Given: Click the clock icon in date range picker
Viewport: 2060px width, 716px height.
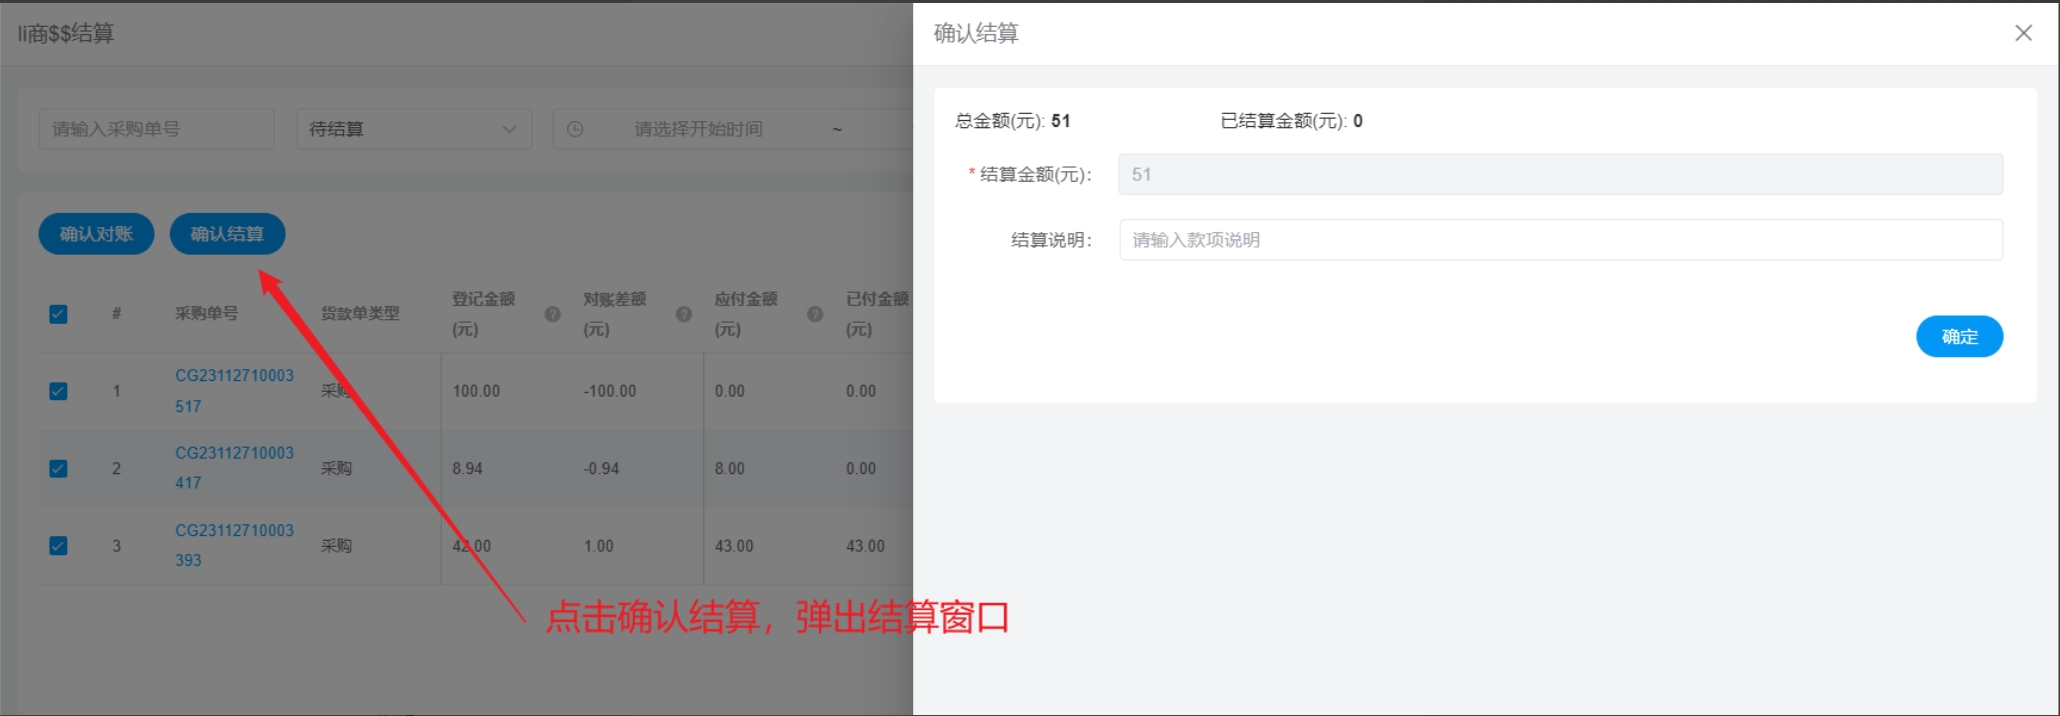Looking at the screenshot, I should coord(575,129).
